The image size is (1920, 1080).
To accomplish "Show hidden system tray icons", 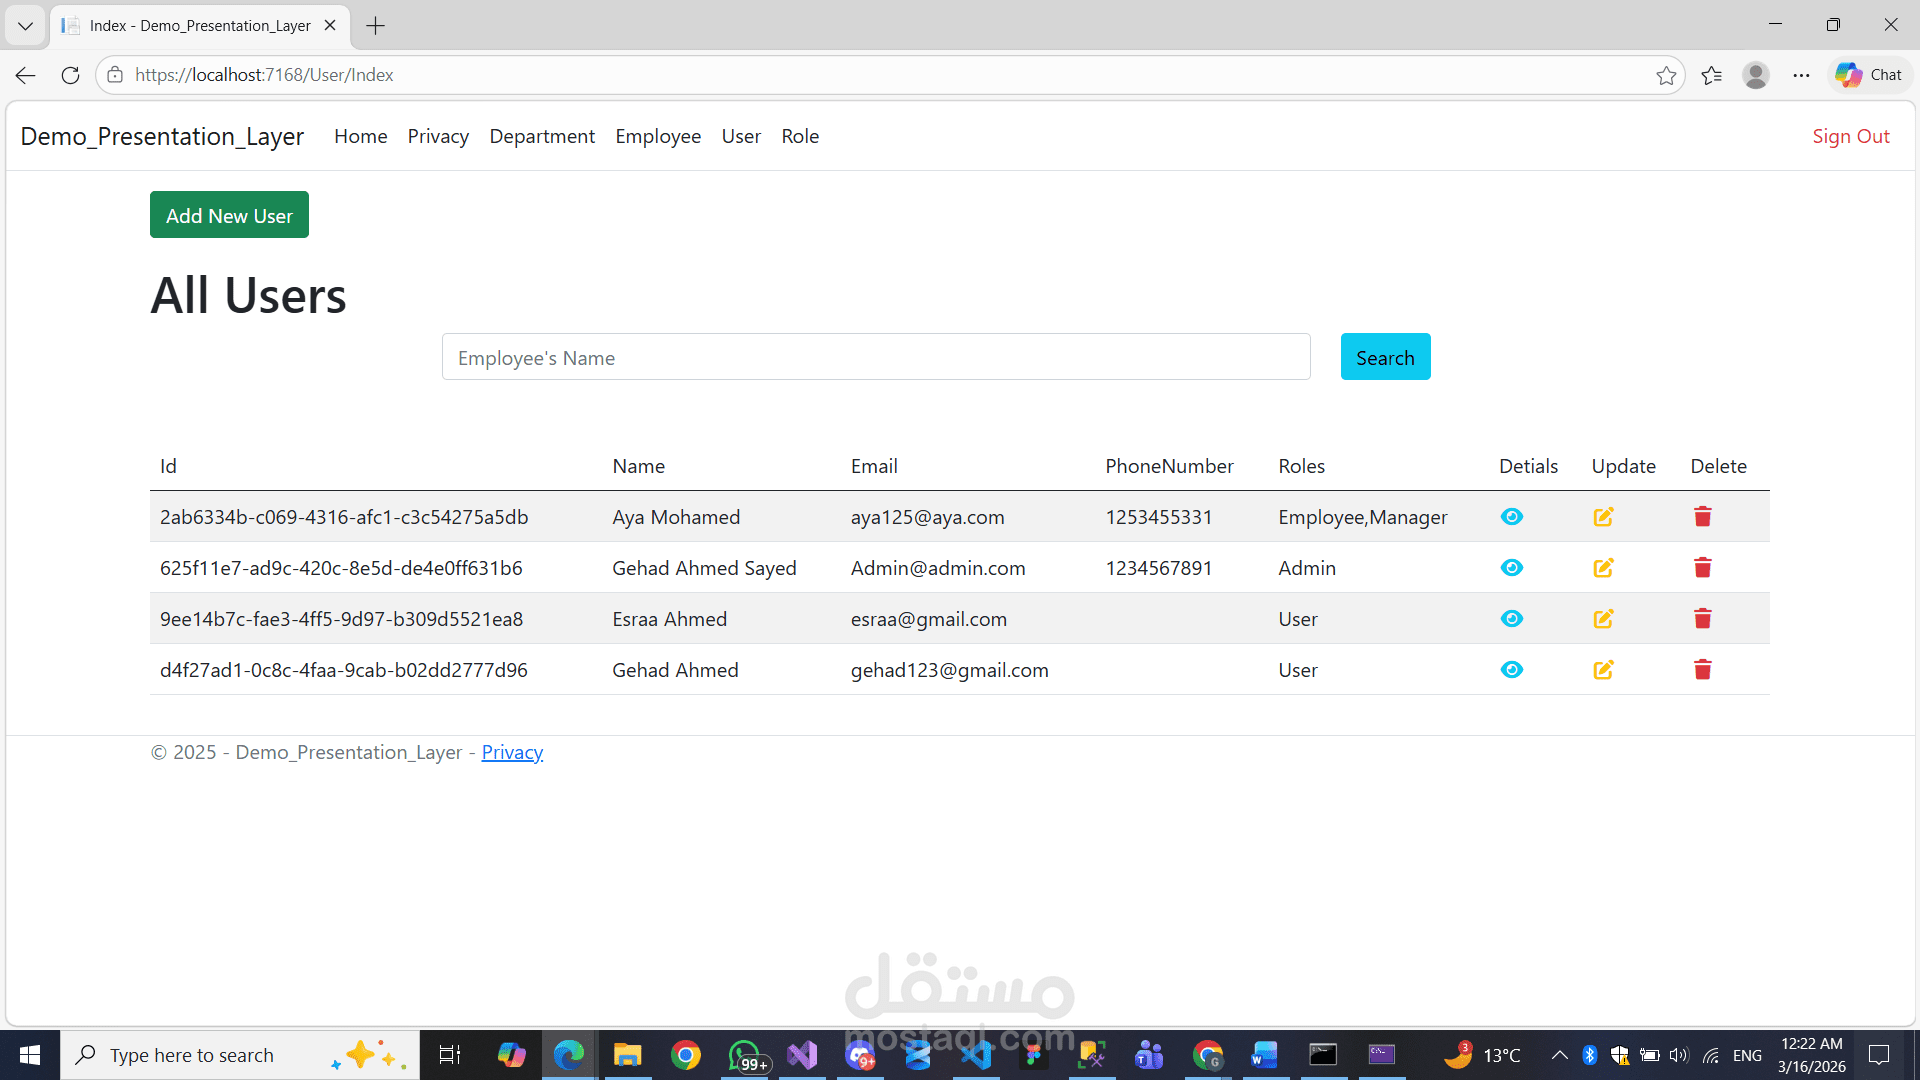I will pyautogui.click(x=1559, y=1055).
